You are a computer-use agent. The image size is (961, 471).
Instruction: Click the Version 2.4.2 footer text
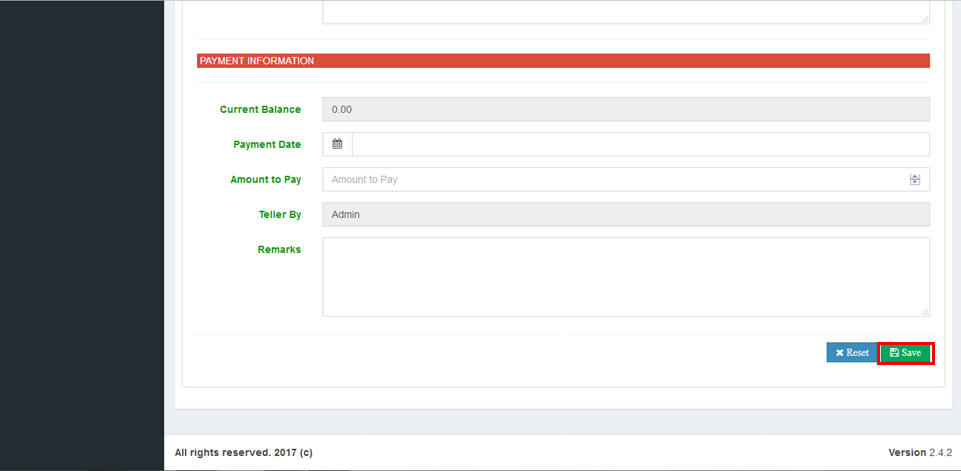(x=920, y=453)
